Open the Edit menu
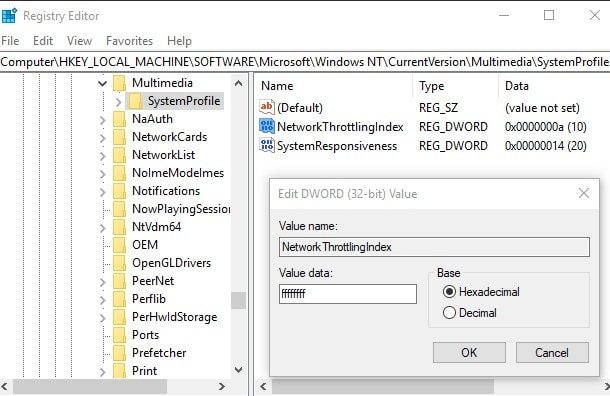Screen dimensions: 610x396 (x=43, y=41)
